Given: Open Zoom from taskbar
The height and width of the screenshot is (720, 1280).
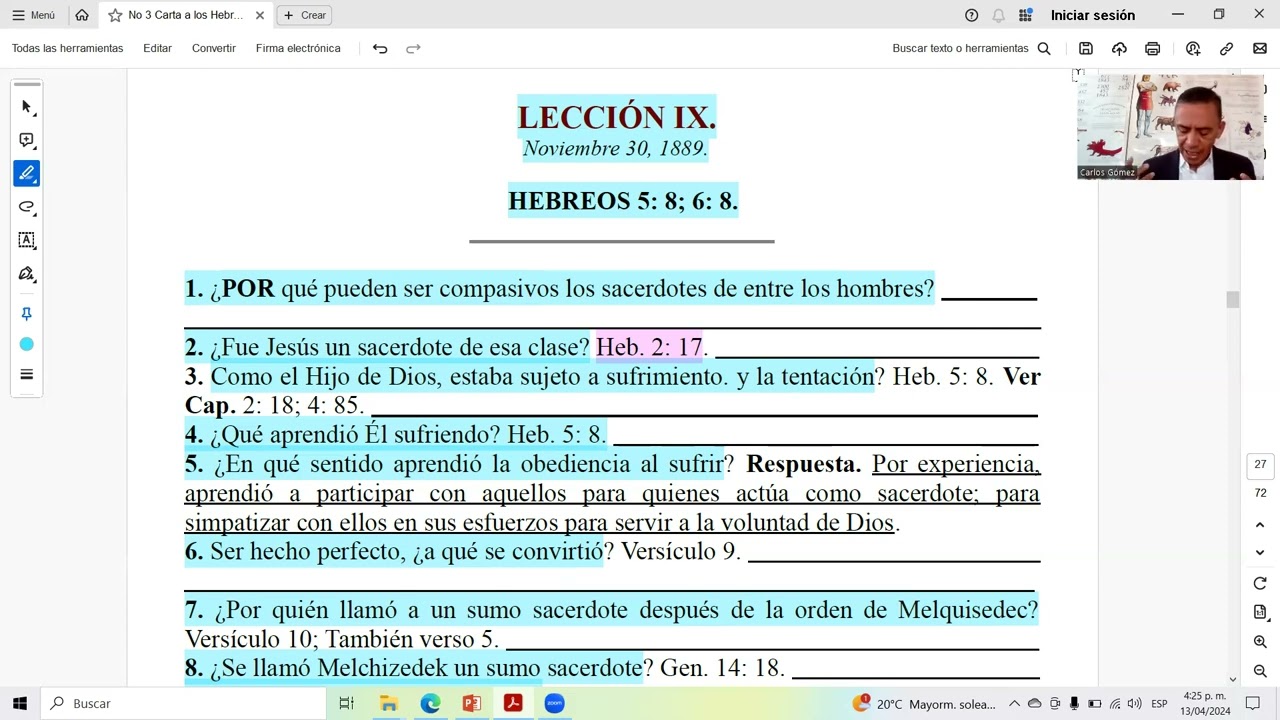Looking at the screenshot, I should click(554, 703).
